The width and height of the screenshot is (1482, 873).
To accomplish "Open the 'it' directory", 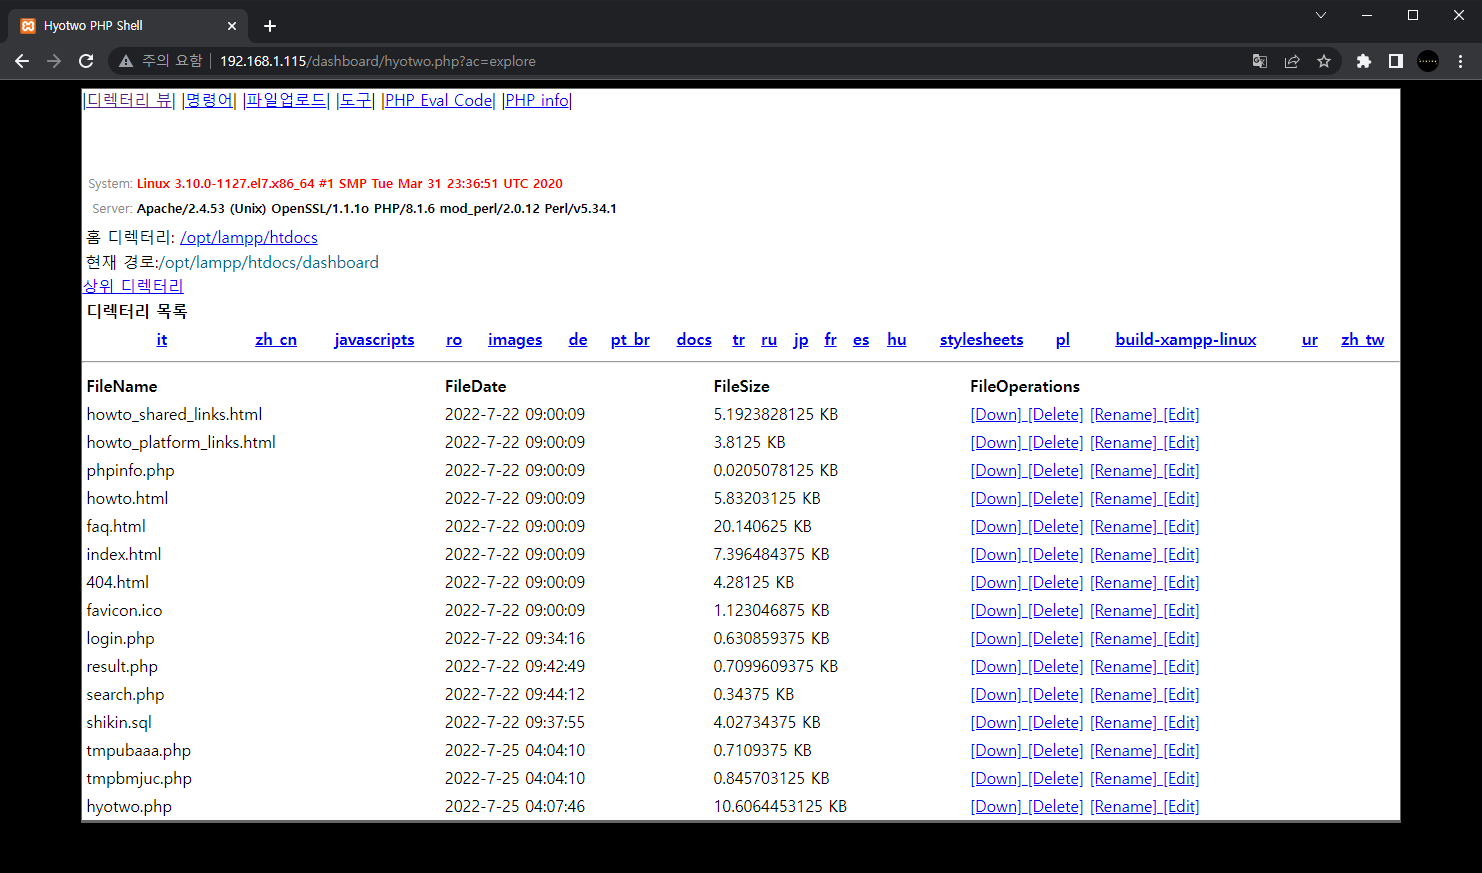I will (162, 340).
